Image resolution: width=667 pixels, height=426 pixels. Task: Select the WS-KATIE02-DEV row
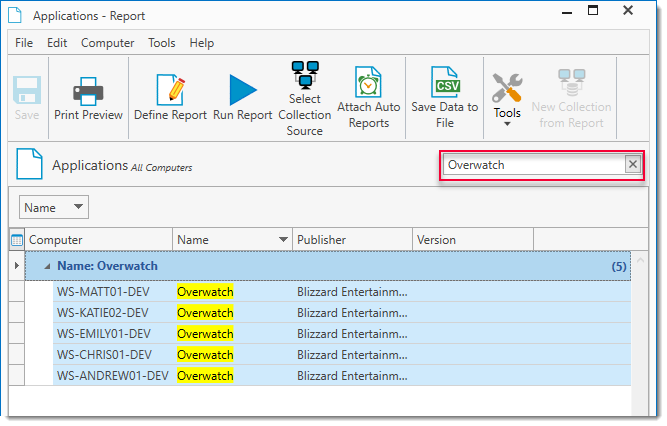342,313
